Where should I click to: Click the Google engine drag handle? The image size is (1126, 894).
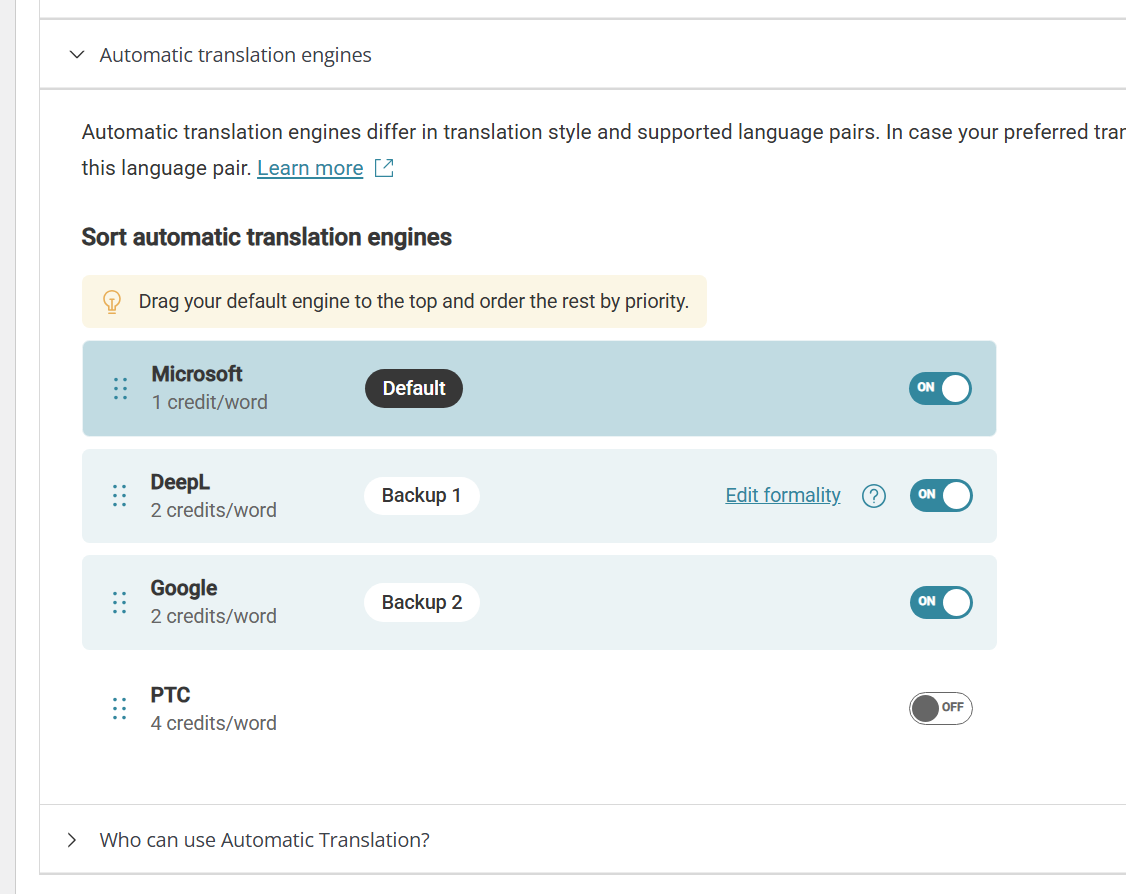point(120,602)
